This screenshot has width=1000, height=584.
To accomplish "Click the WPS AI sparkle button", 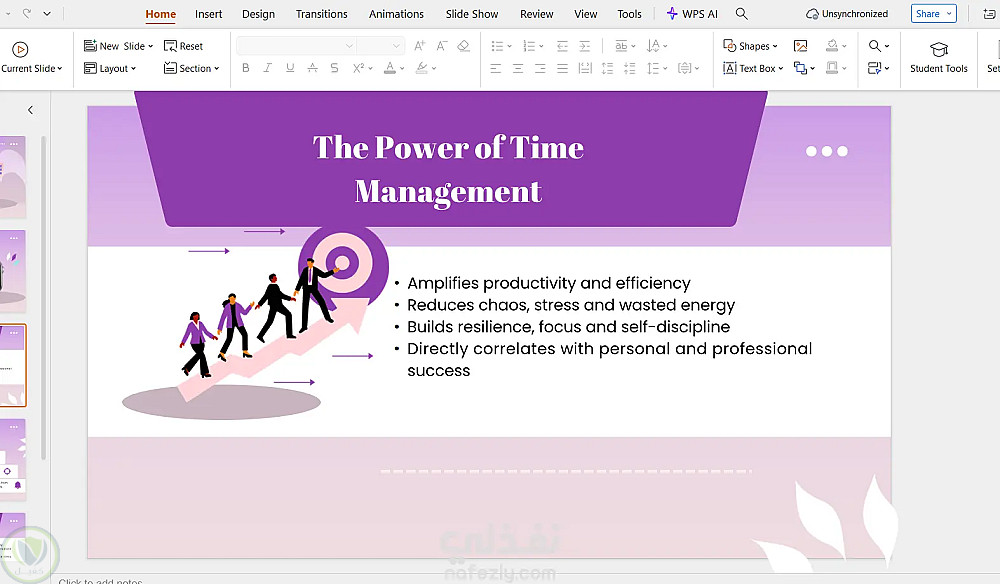I will (x=692, y=13).
